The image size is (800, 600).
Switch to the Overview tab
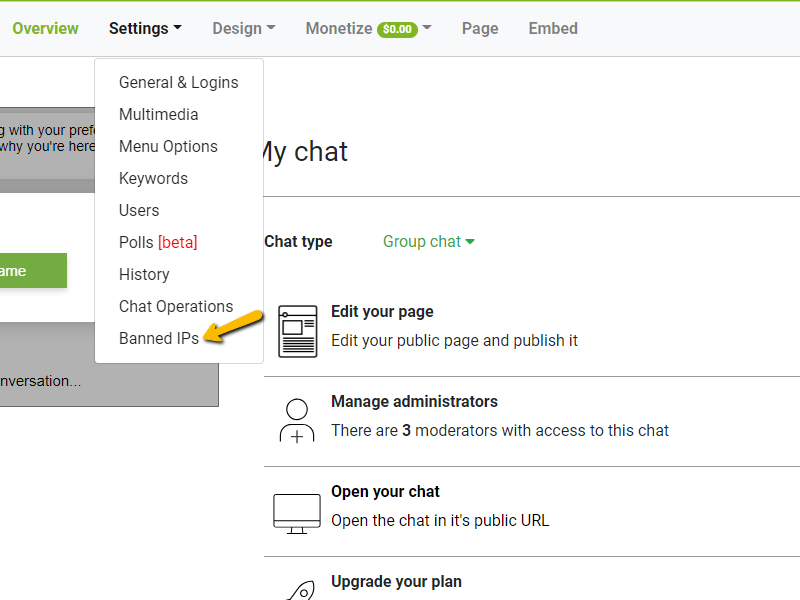45,28
